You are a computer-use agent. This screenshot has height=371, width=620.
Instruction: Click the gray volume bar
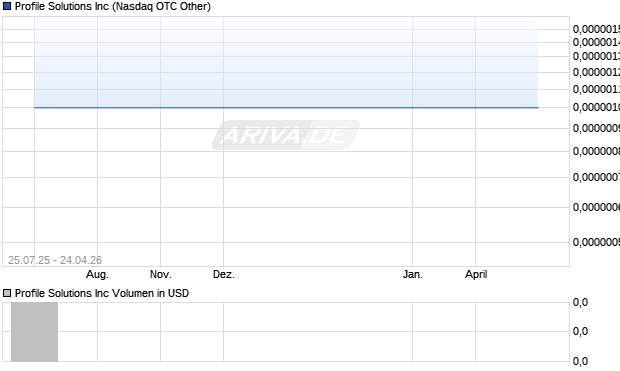pyautogui.click(x=34, y=332)
